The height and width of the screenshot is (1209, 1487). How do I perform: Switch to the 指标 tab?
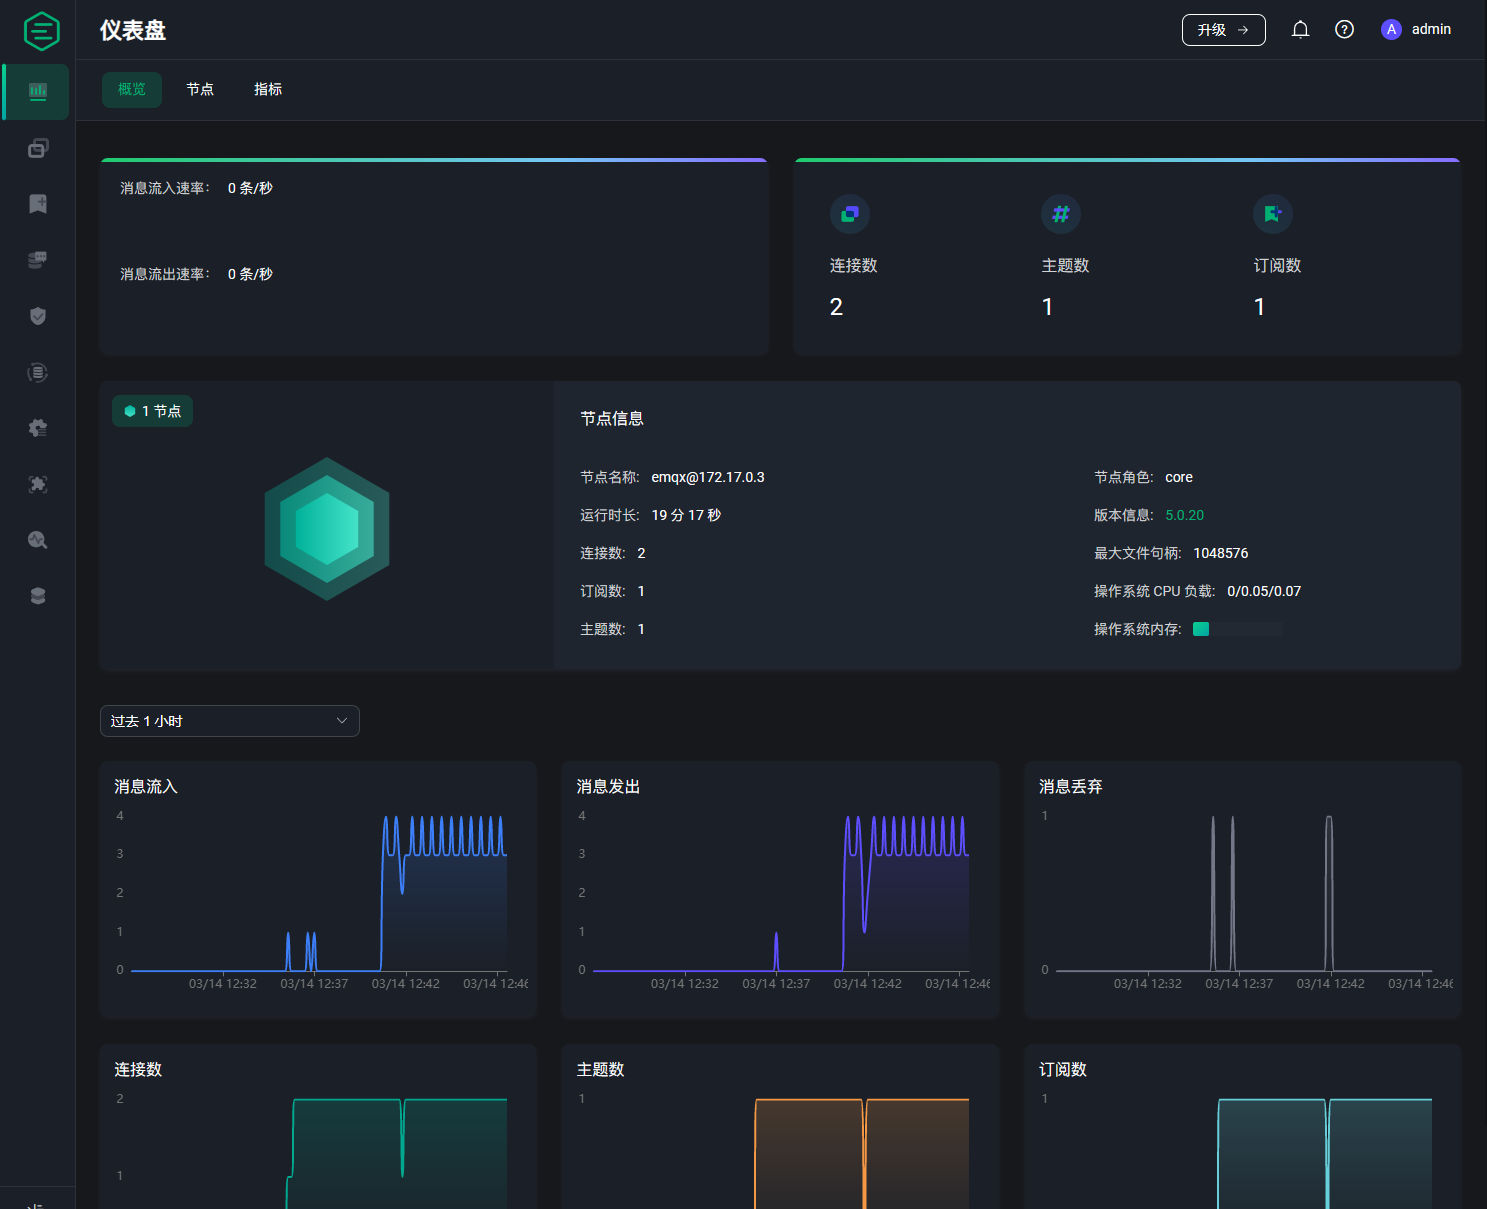click(268, 89)
